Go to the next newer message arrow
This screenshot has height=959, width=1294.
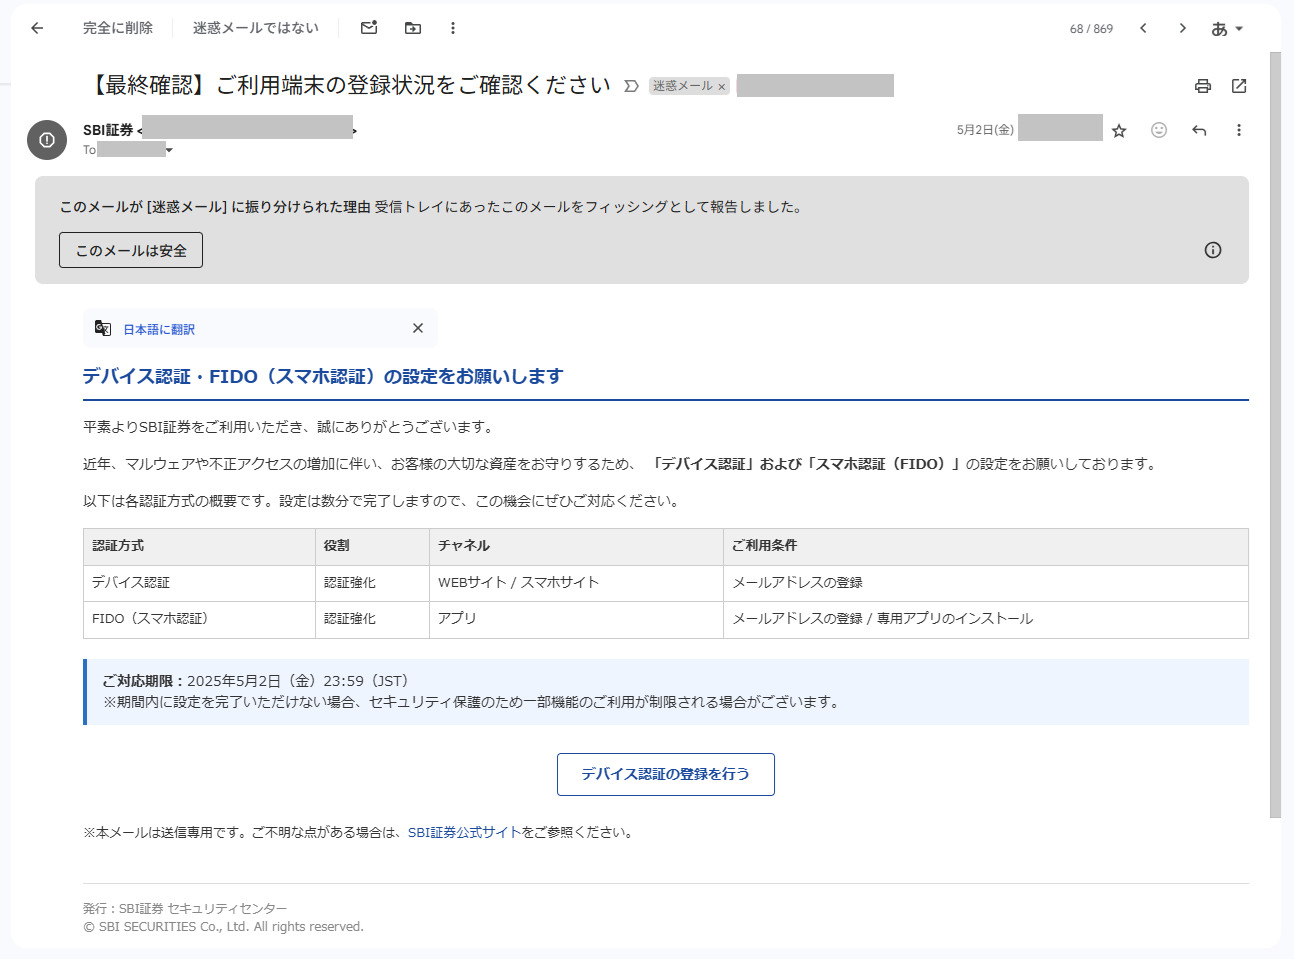[x=1143, y=28]
